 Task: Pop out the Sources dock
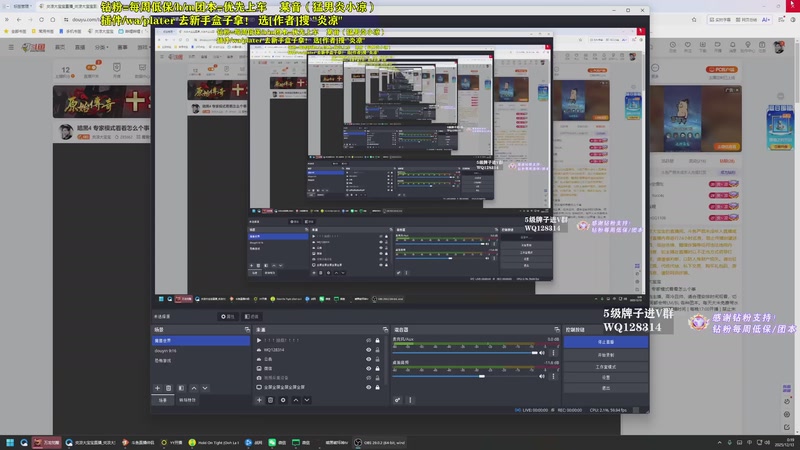tap(385, 330)
